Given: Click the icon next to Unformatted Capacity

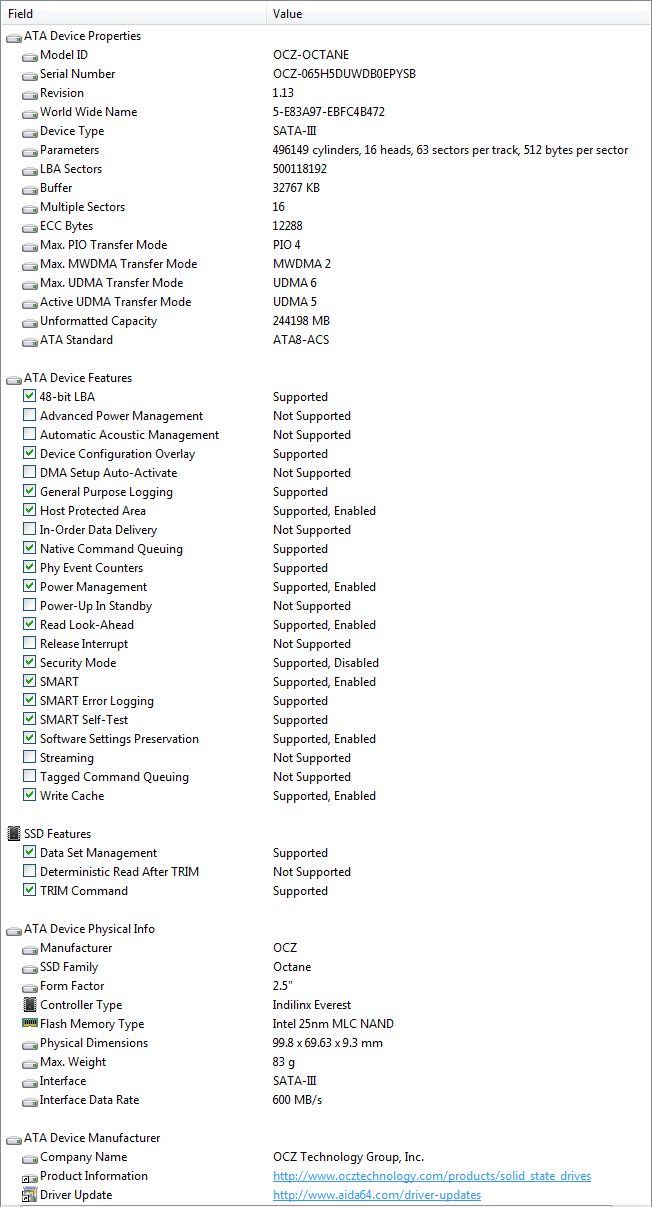Looking at the screenshot, I should coord(29,322).
